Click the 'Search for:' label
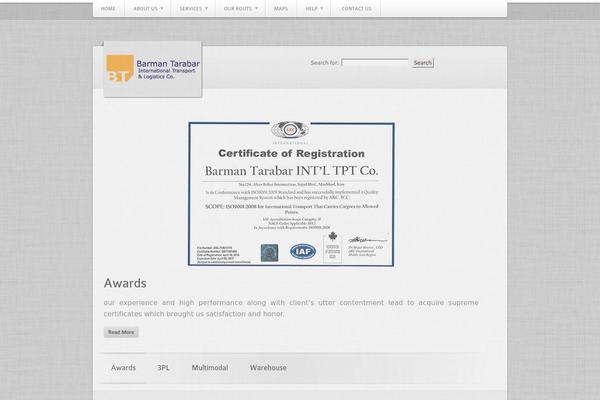The height and width of the screenshot is (400, 600). [x=324, y=63]
